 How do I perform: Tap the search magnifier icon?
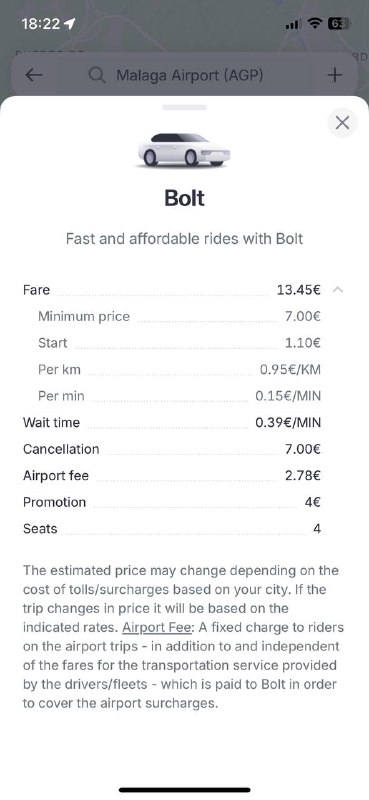[96, 76]
